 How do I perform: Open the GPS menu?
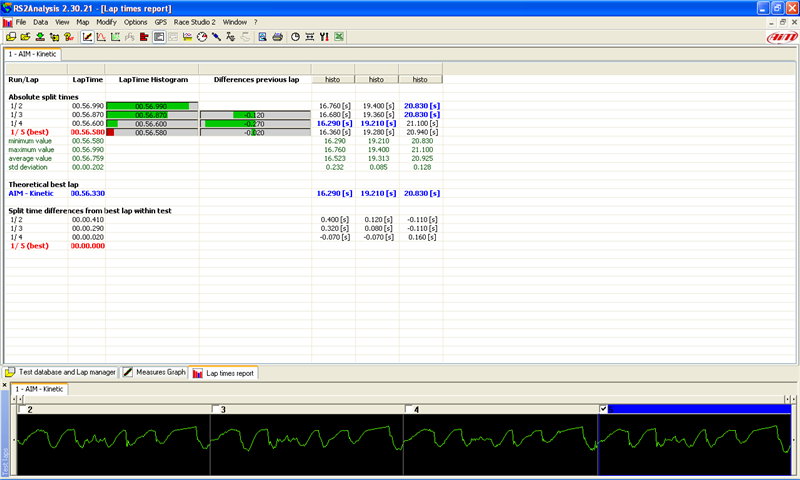(161, 22)
